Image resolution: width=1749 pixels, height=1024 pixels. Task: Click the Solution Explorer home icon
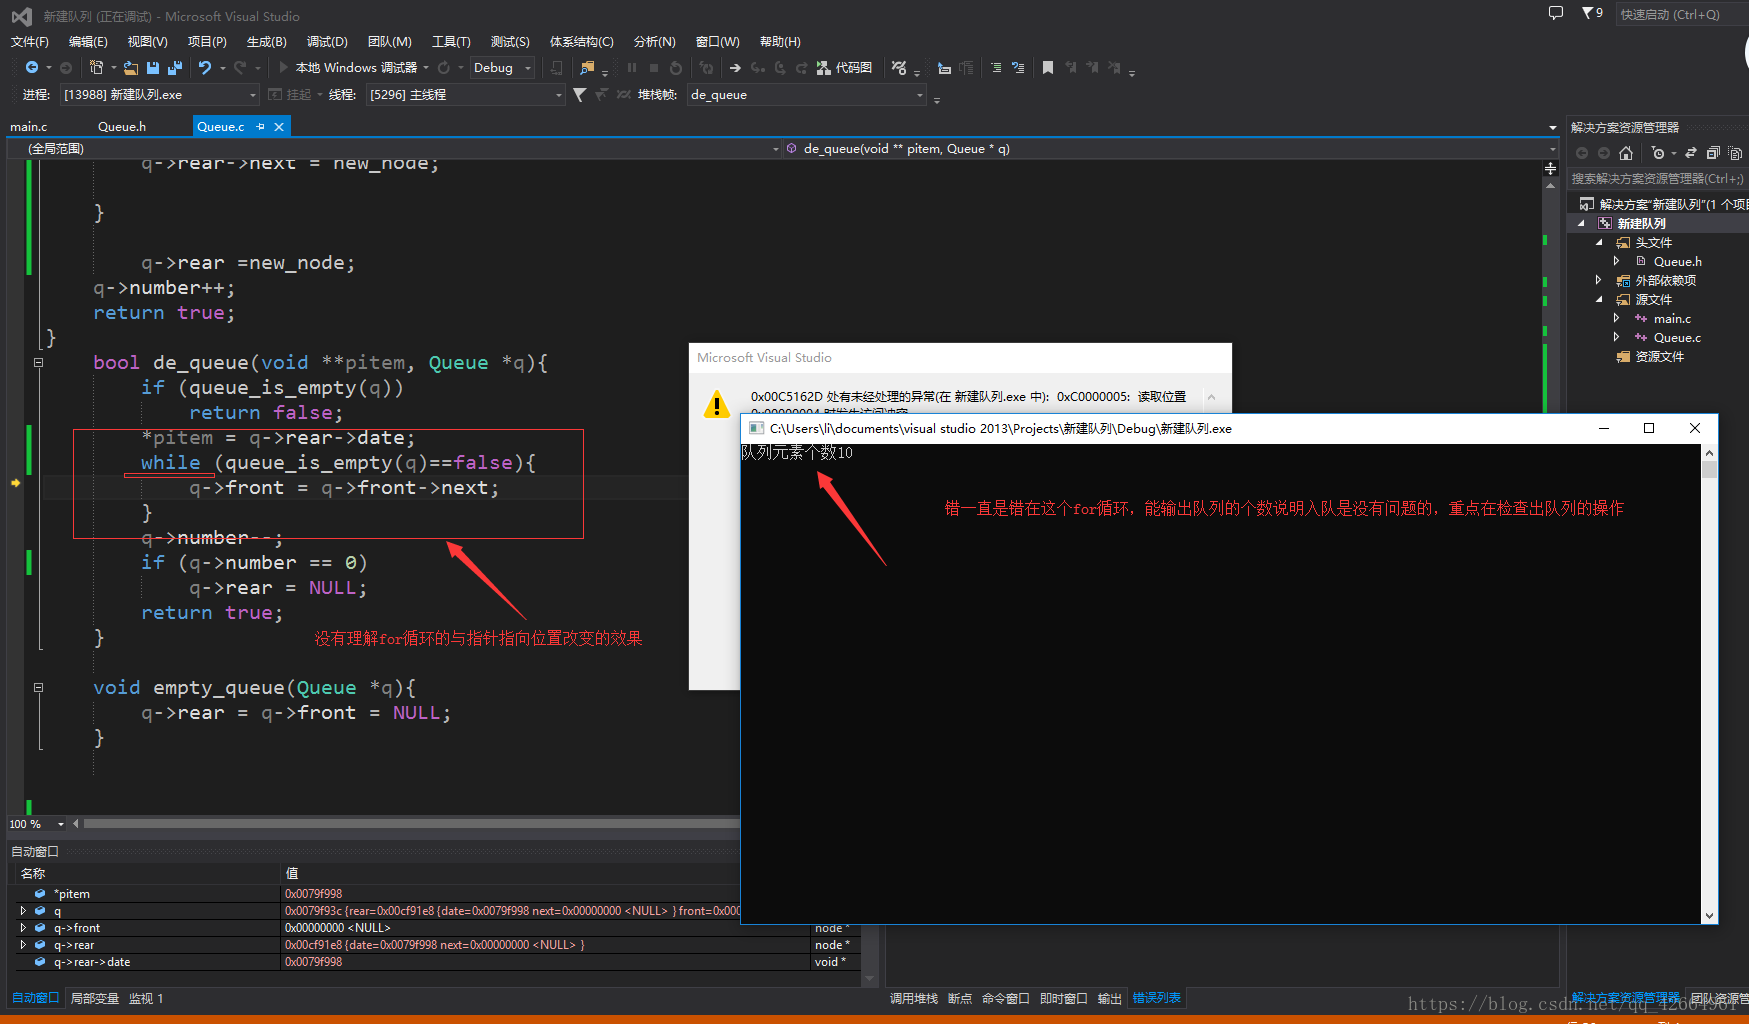(x=1626, y=153)
